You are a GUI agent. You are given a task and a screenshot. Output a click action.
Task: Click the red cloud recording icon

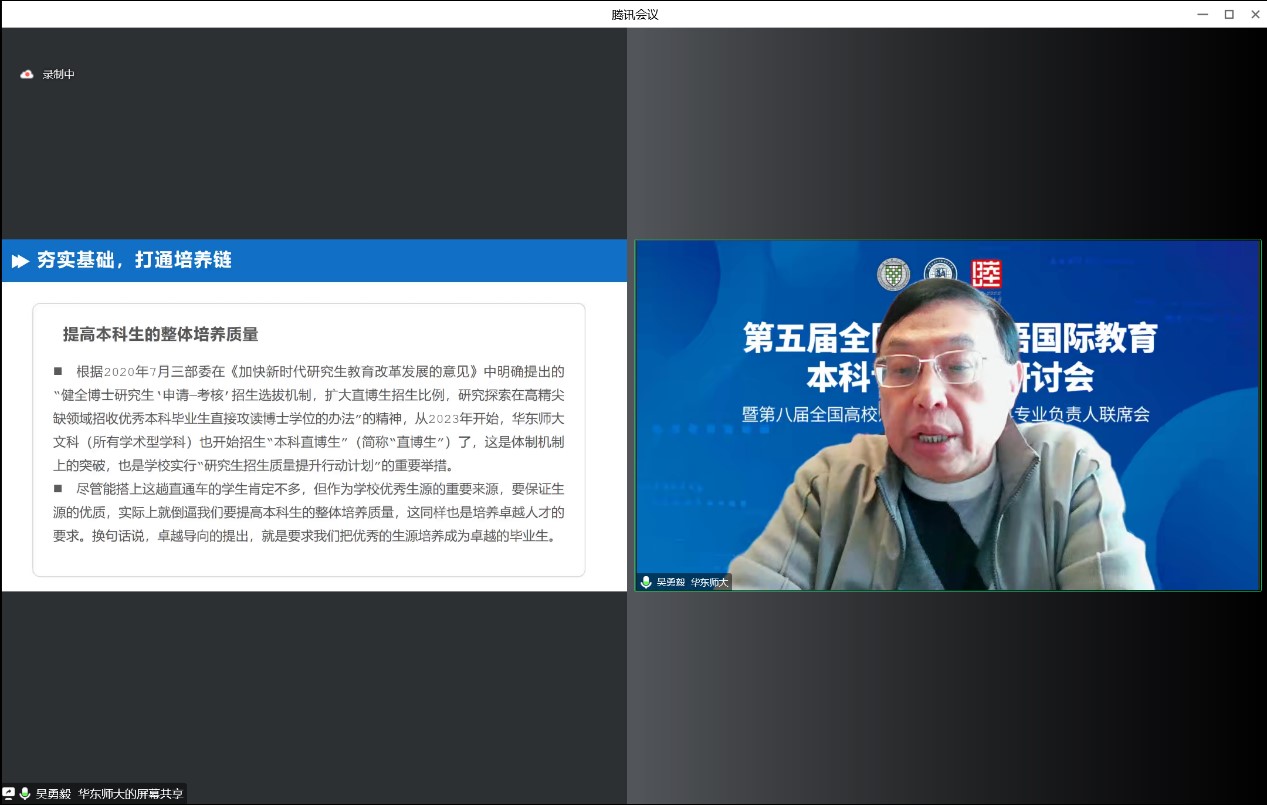[27, 75]
